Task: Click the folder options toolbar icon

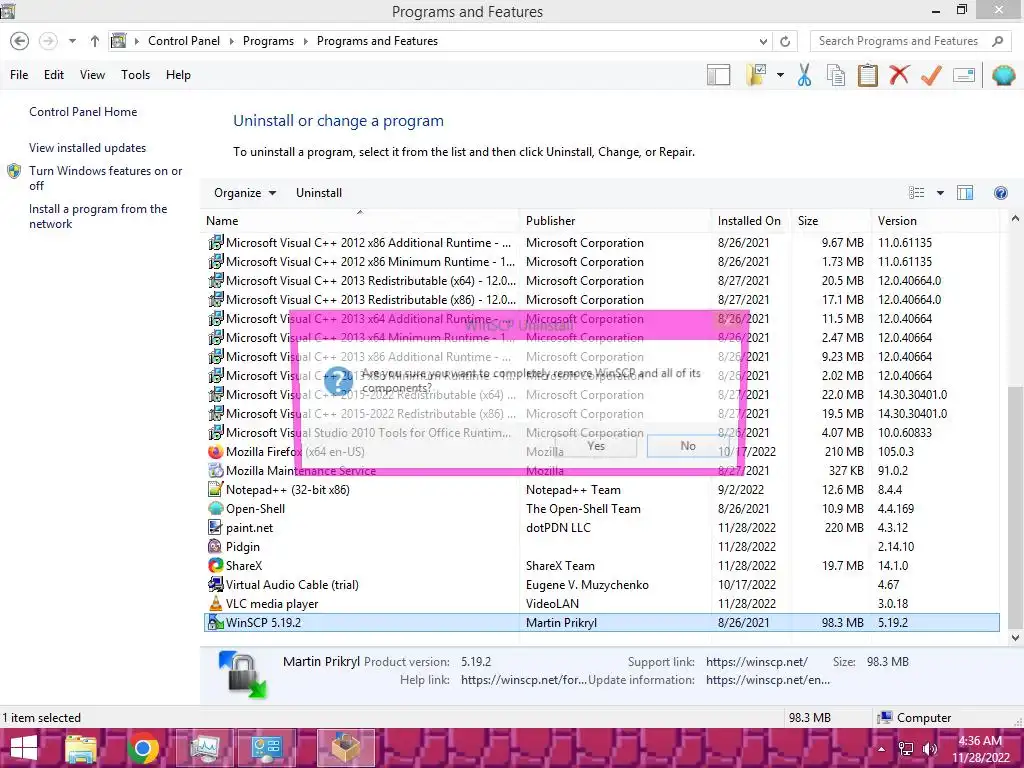Action: (x=756, y=75)
